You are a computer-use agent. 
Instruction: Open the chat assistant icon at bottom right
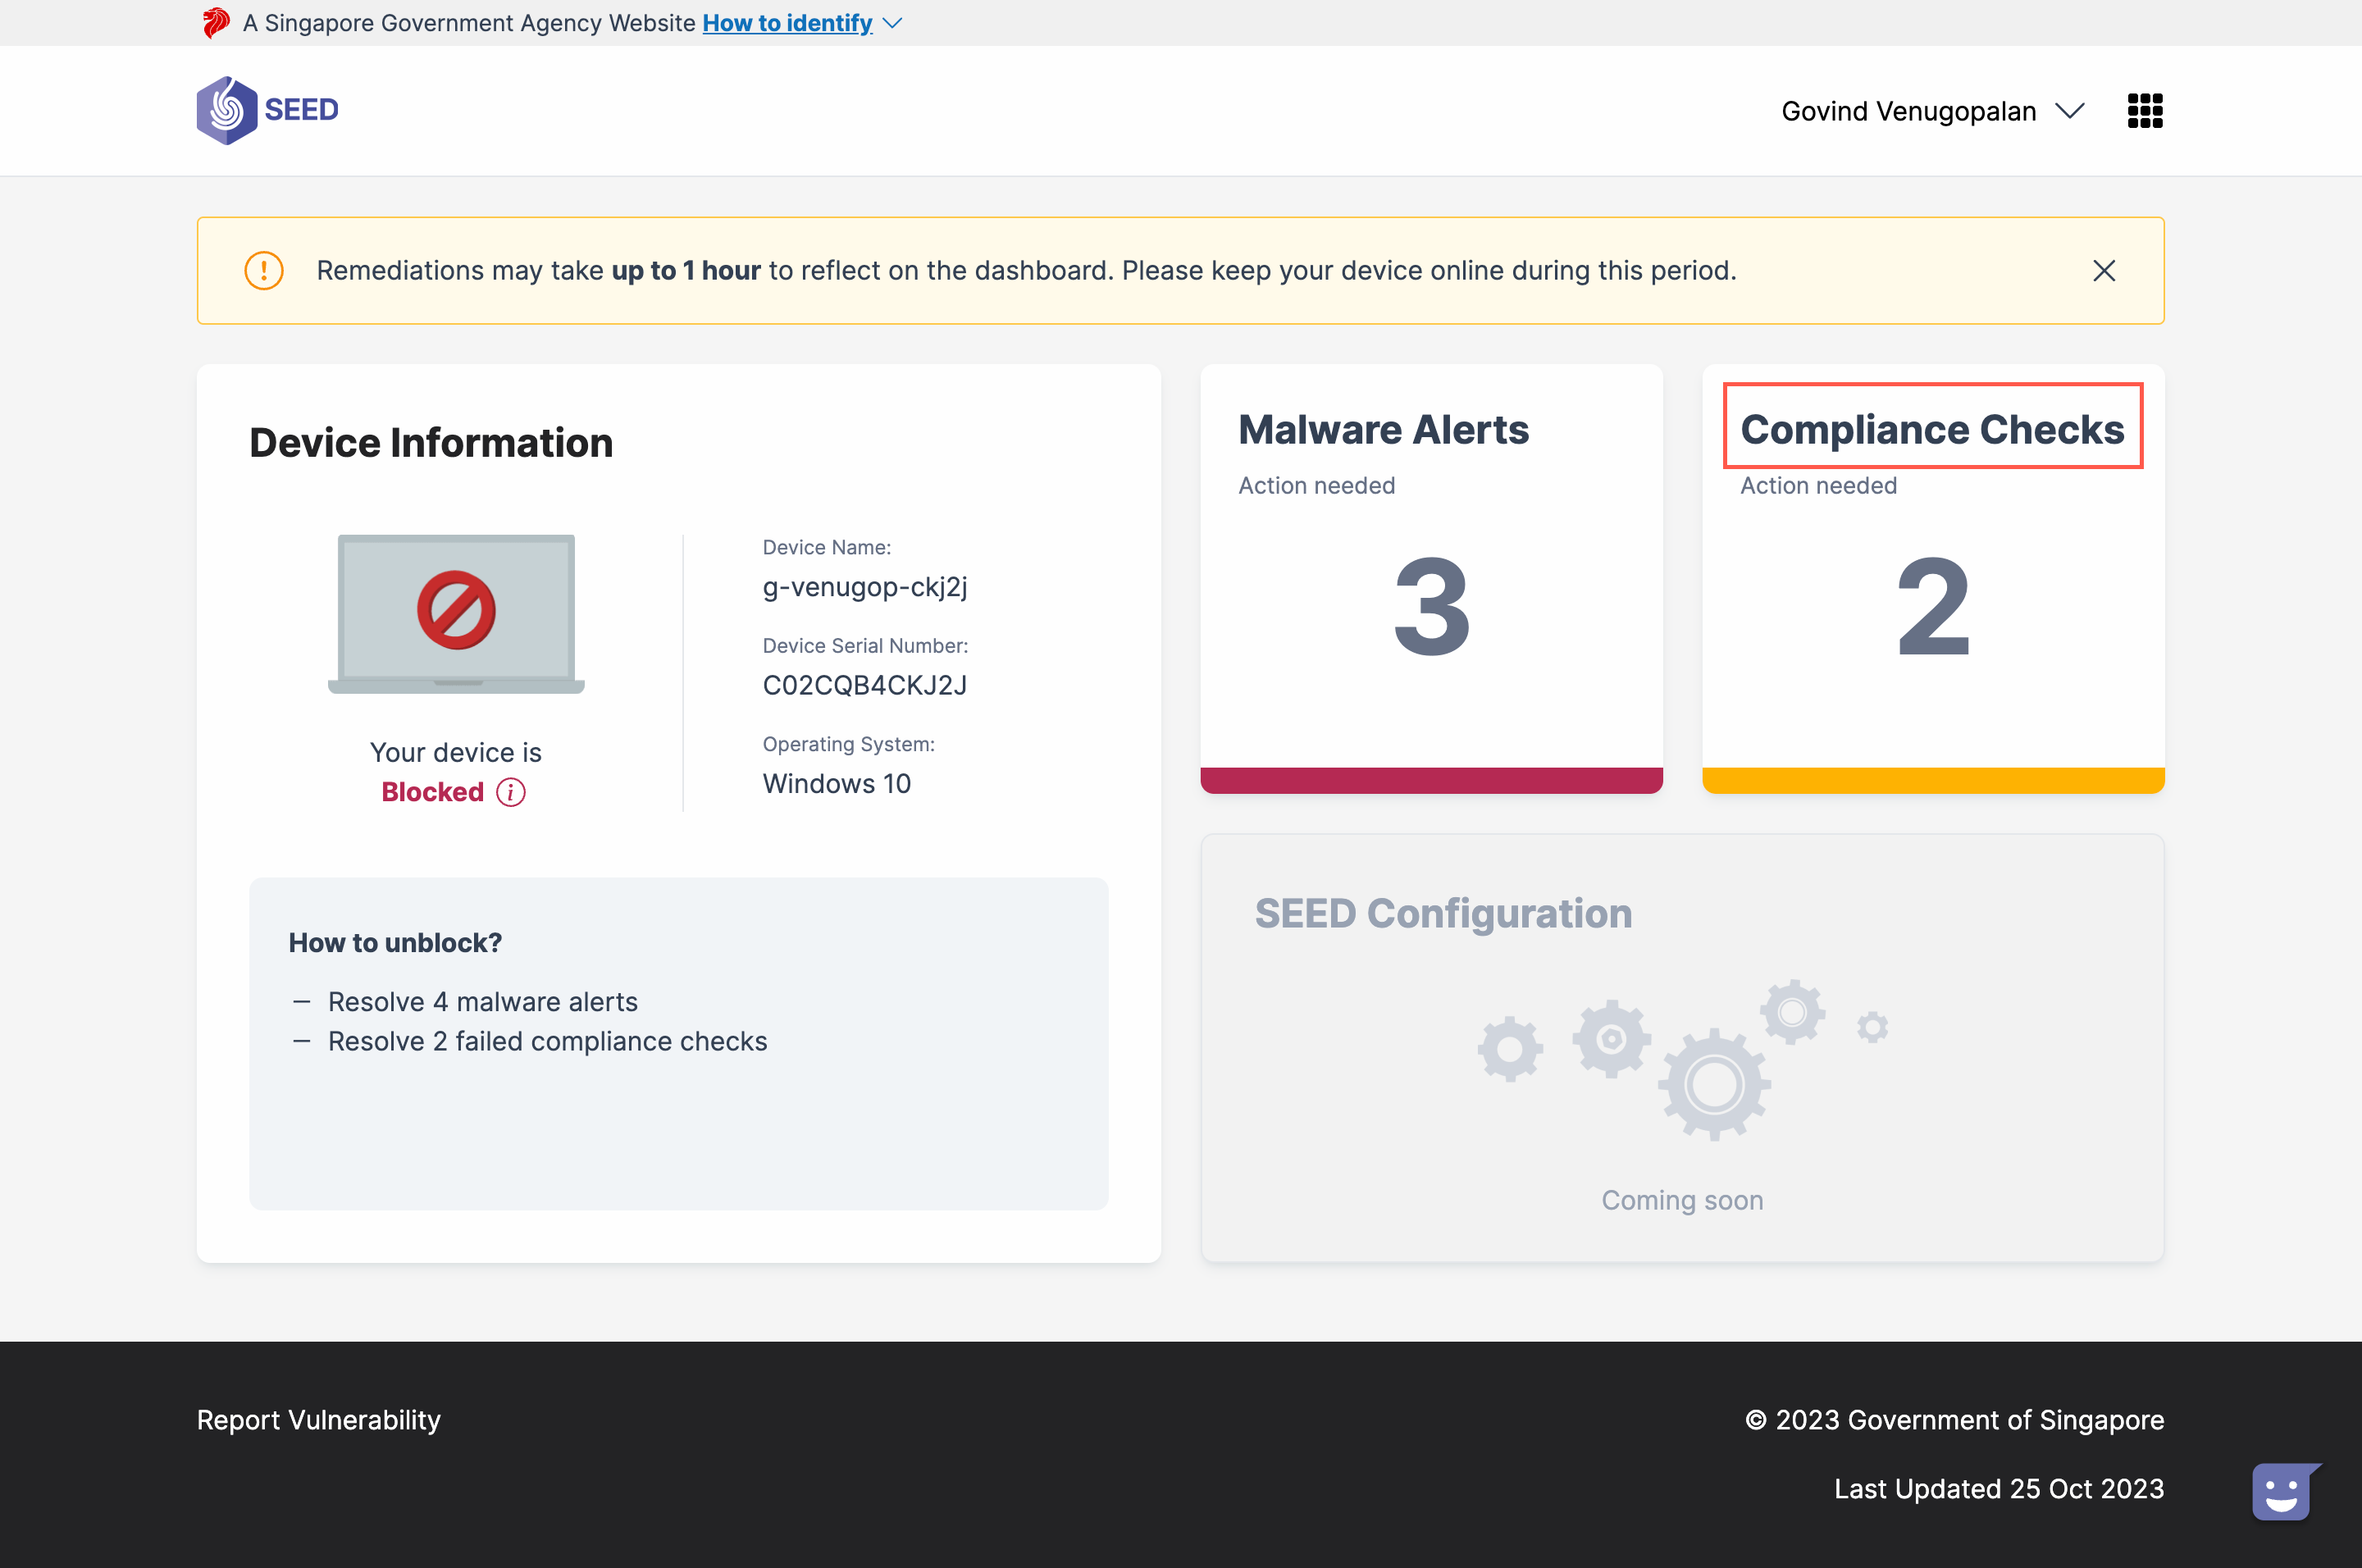point(2287,1491)
